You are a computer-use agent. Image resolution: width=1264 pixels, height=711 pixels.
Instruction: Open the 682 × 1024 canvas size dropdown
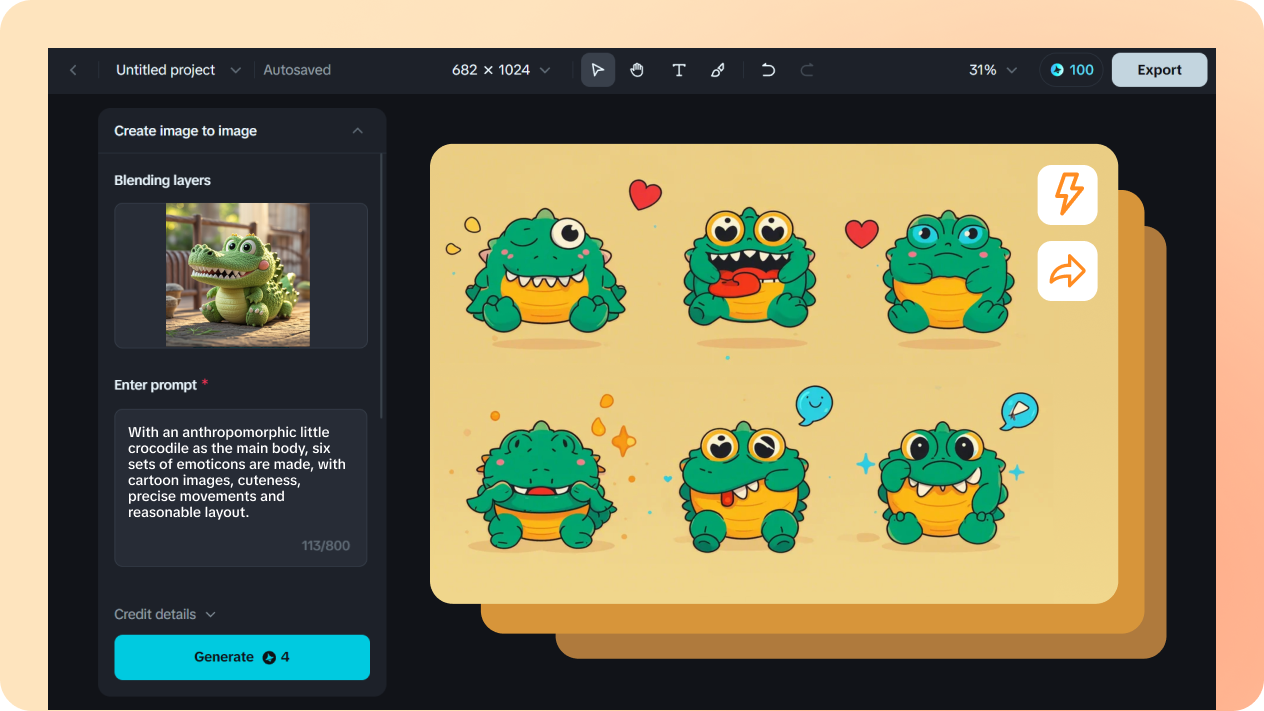click(x=501, y=70)
